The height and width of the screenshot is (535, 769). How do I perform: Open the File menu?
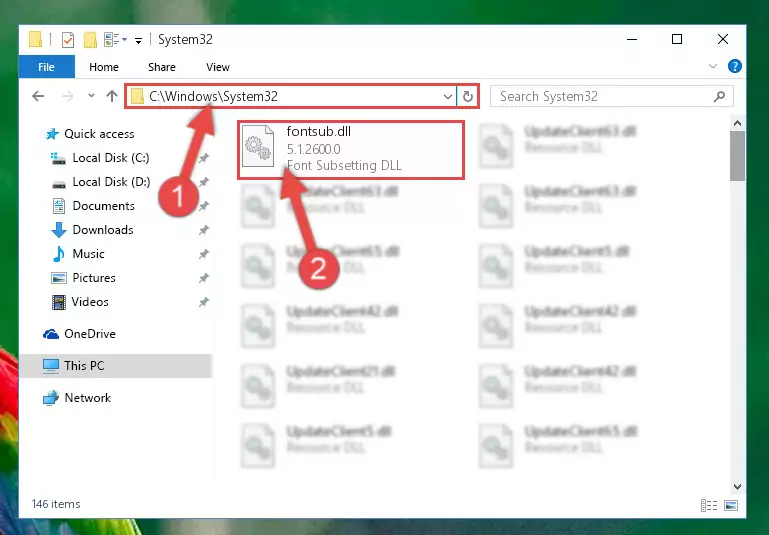pos(47,67)
